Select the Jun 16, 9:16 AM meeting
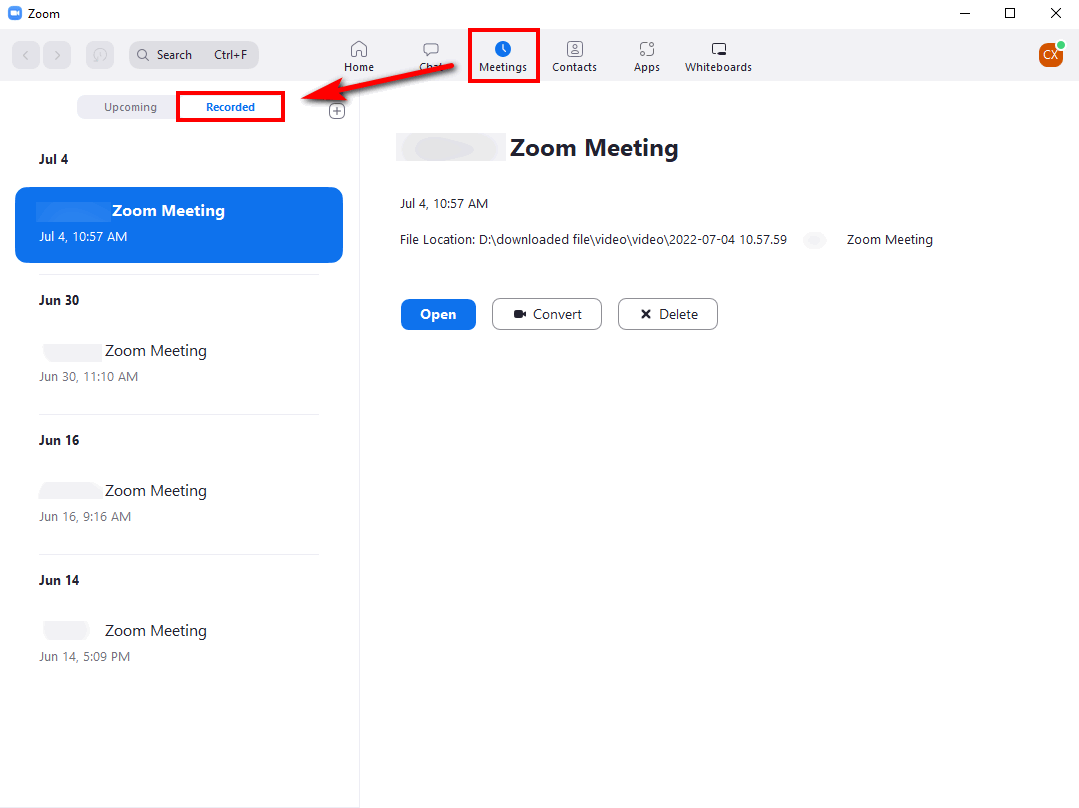This screenshot has width=1079, height=808. 179,502
